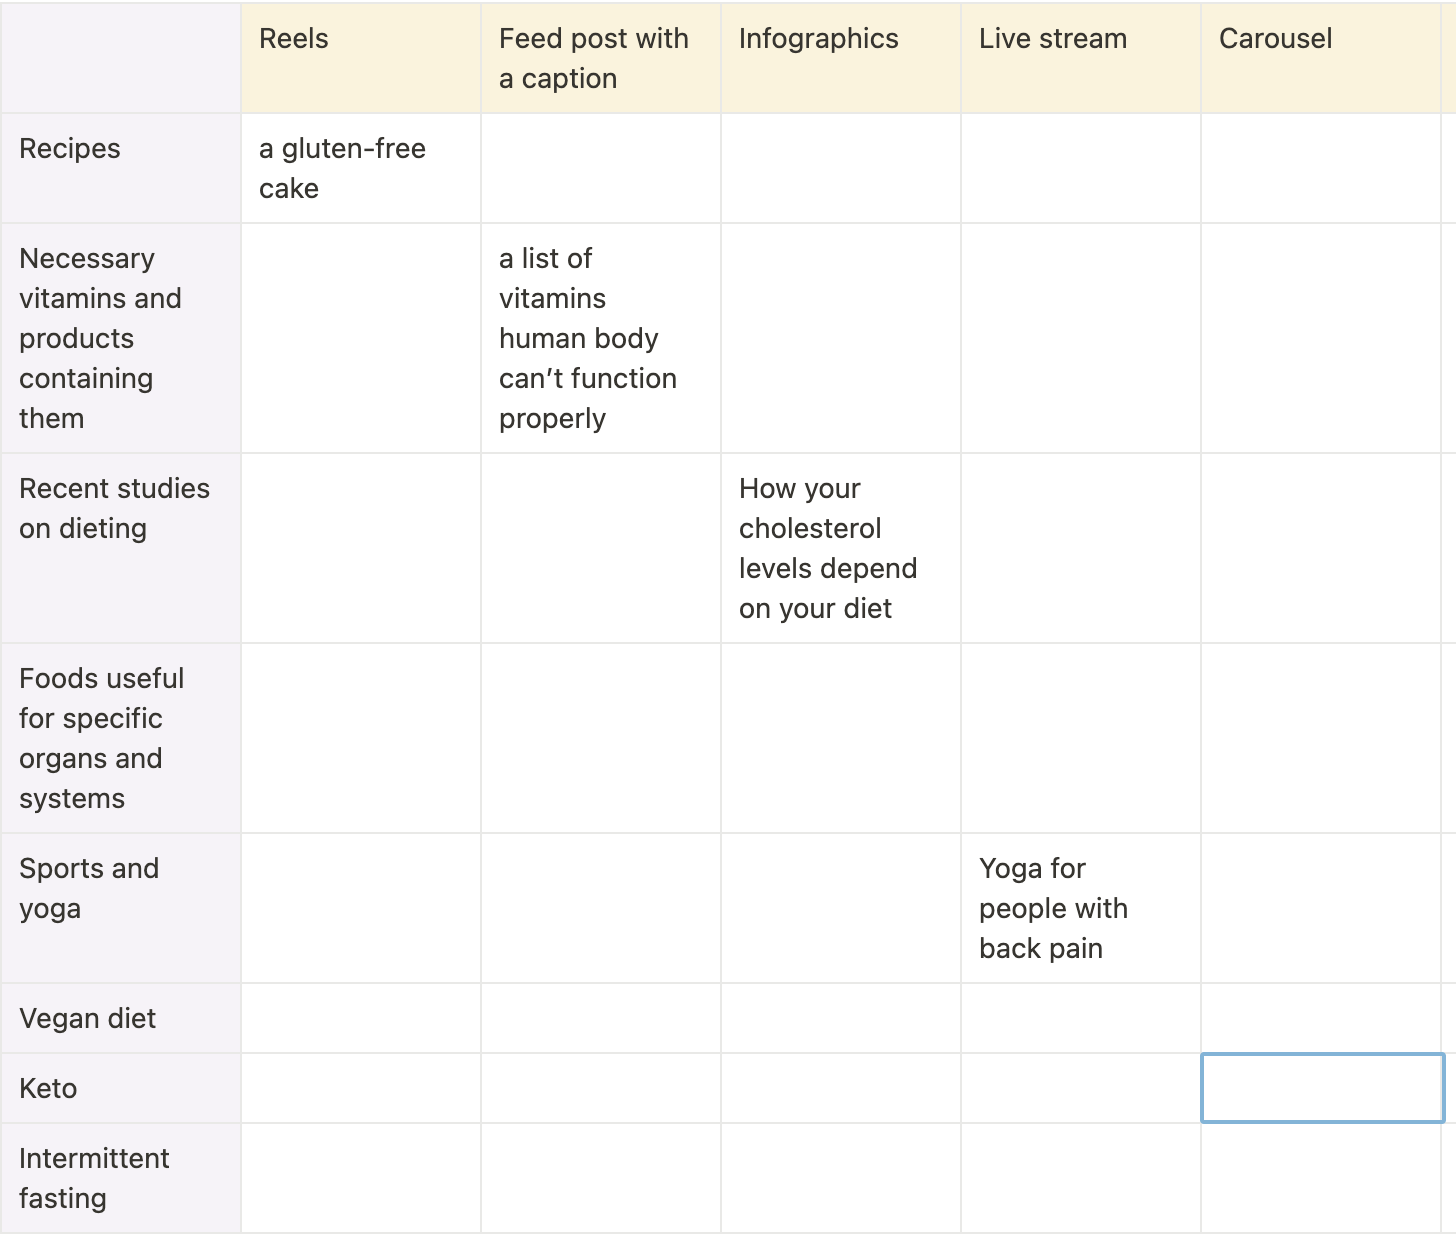Select 'Foods useful for specific organs' row label
The height and width of the screenshot is (1234, 1456).
click(x=120, y=738)
